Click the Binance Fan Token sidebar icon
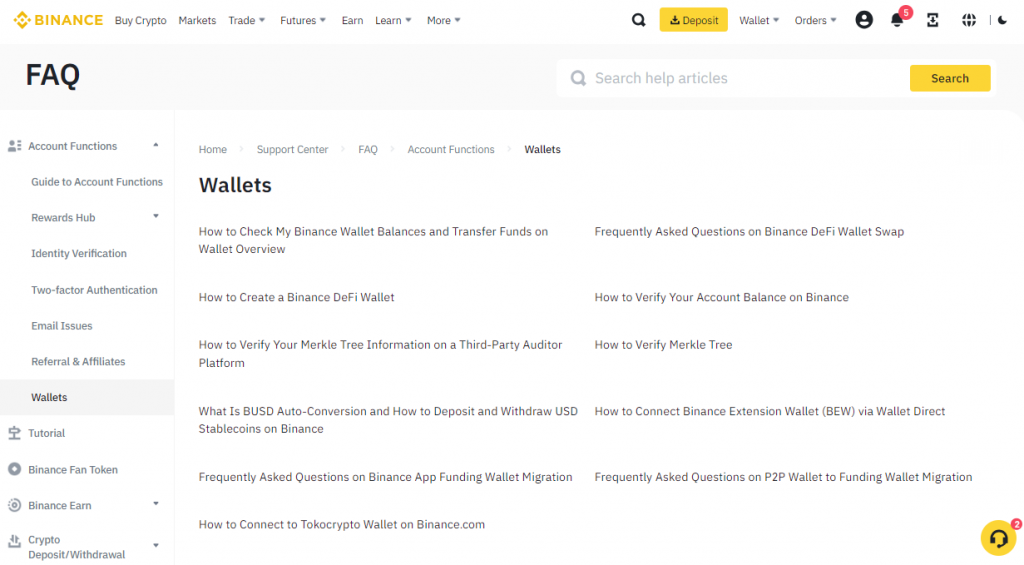1024x565 pixels. (x=14, y=469)
